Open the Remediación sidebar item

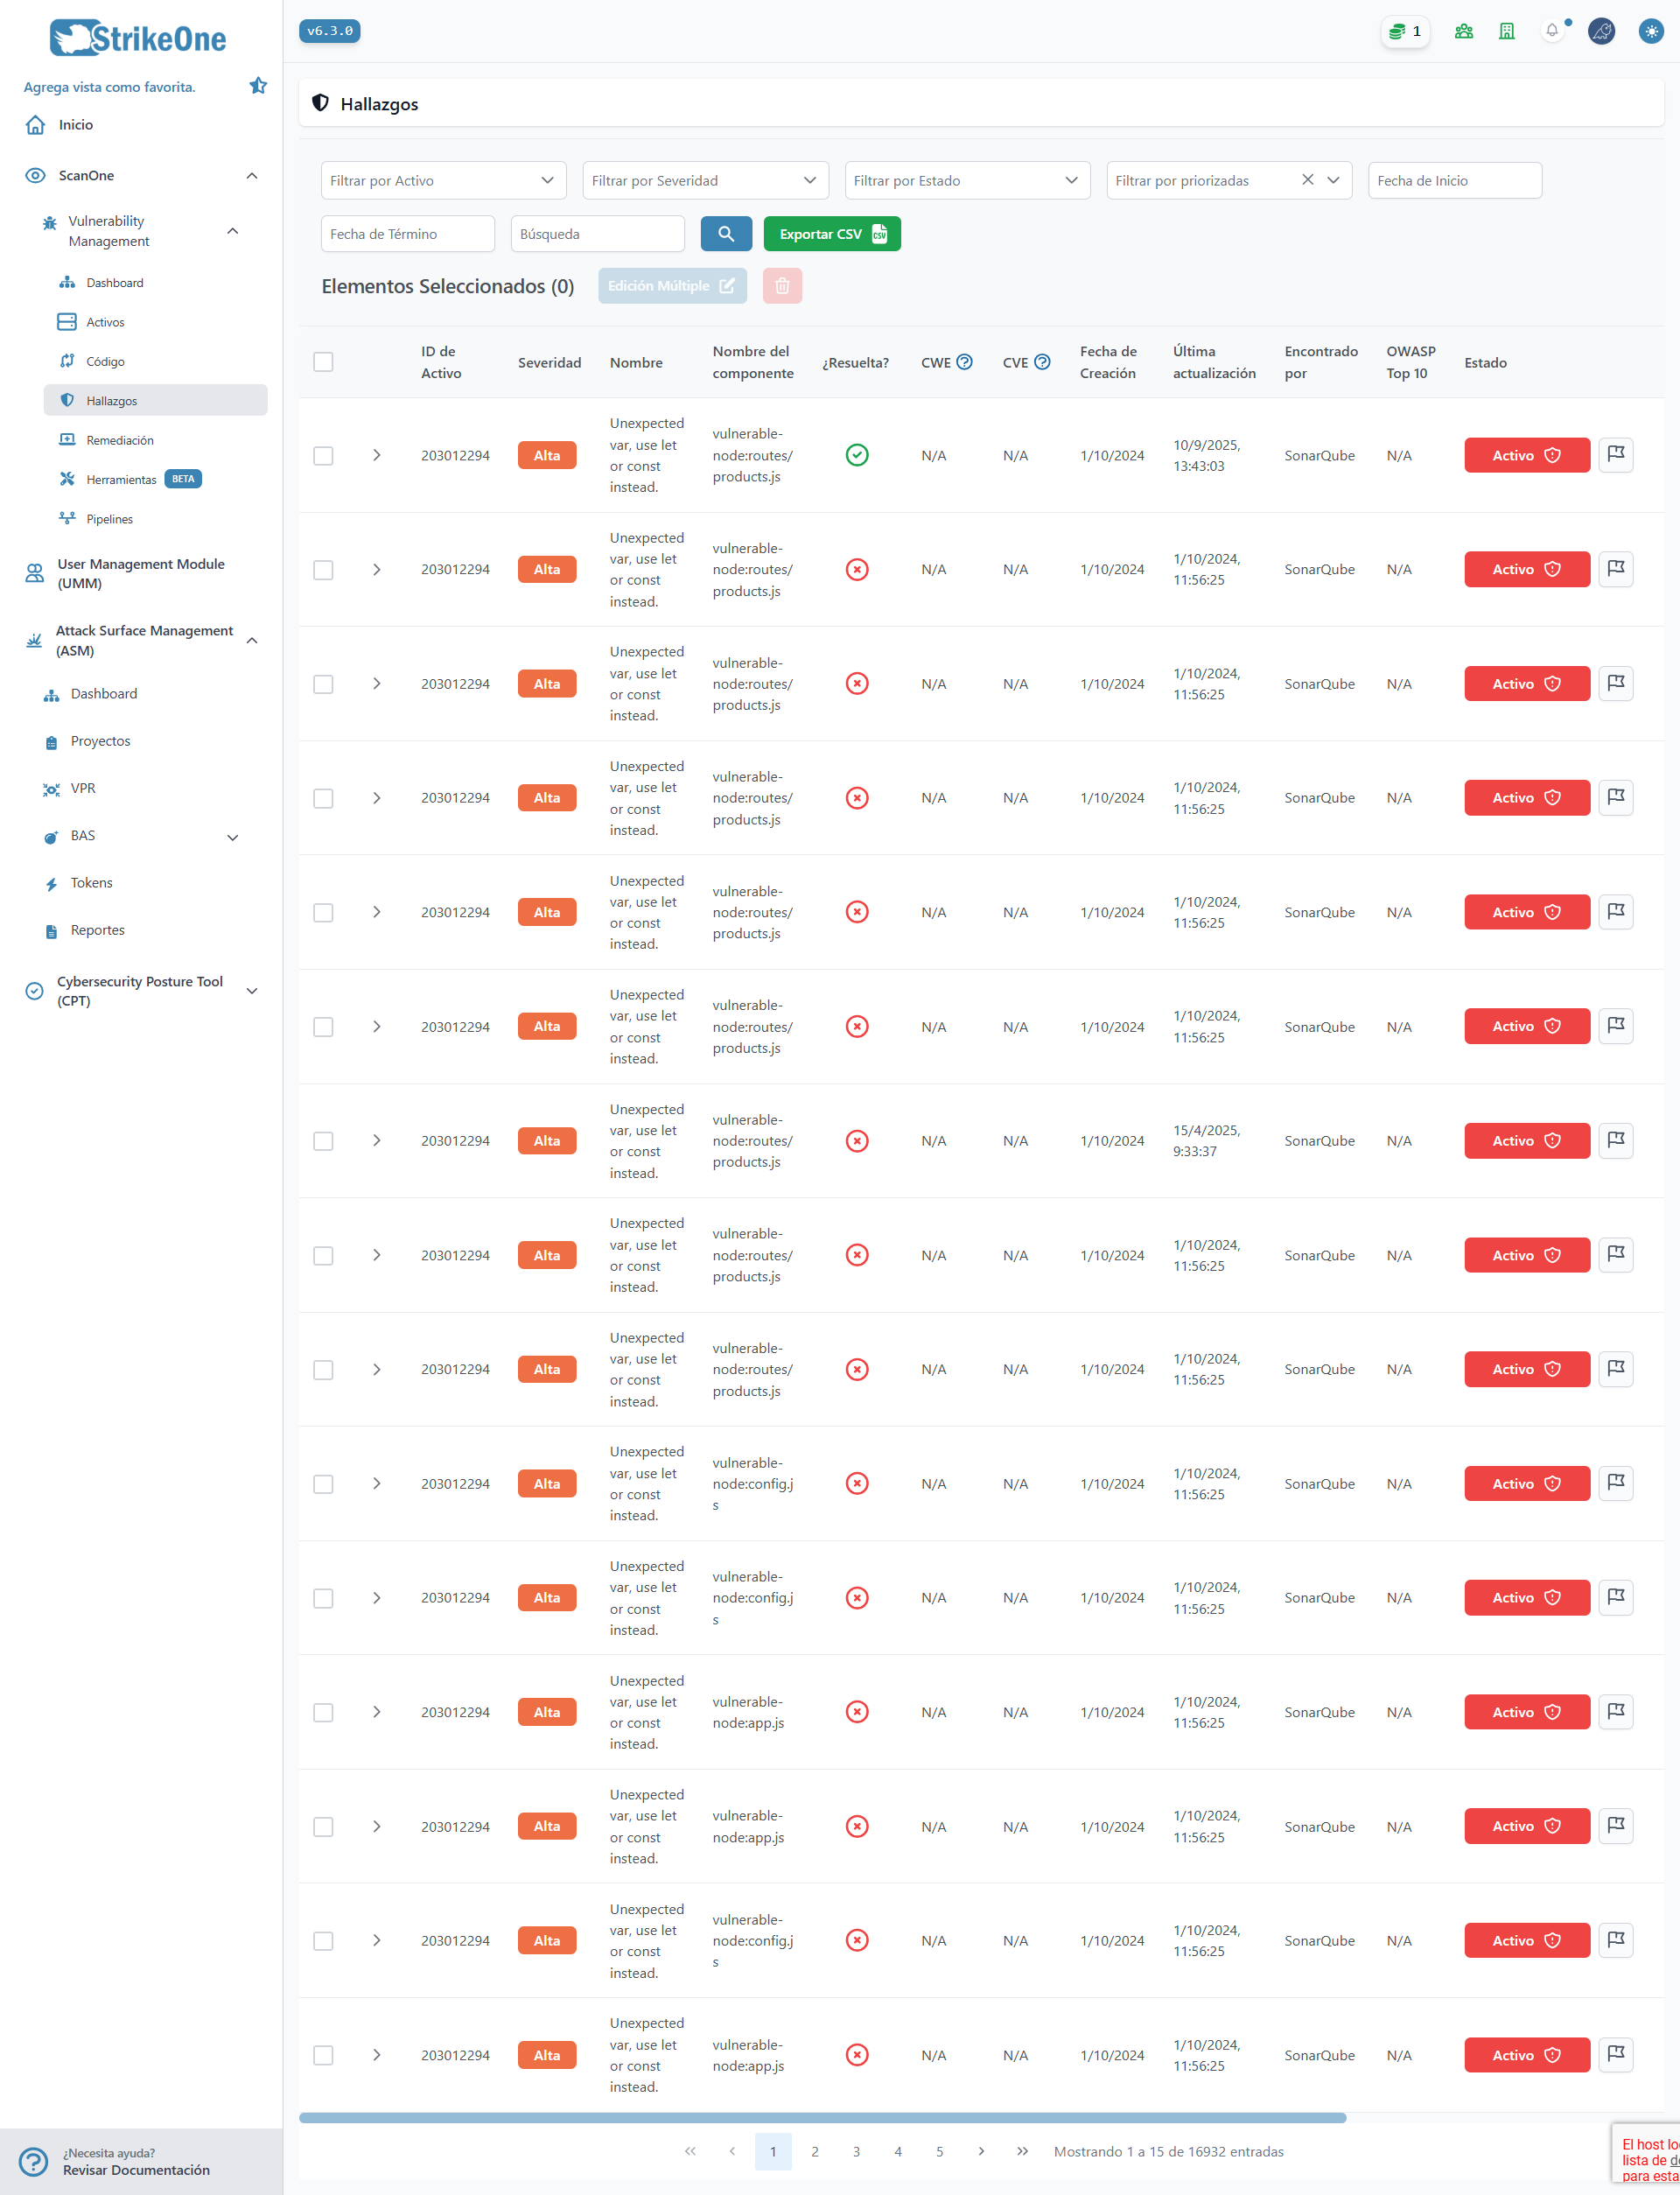(119, 439)
